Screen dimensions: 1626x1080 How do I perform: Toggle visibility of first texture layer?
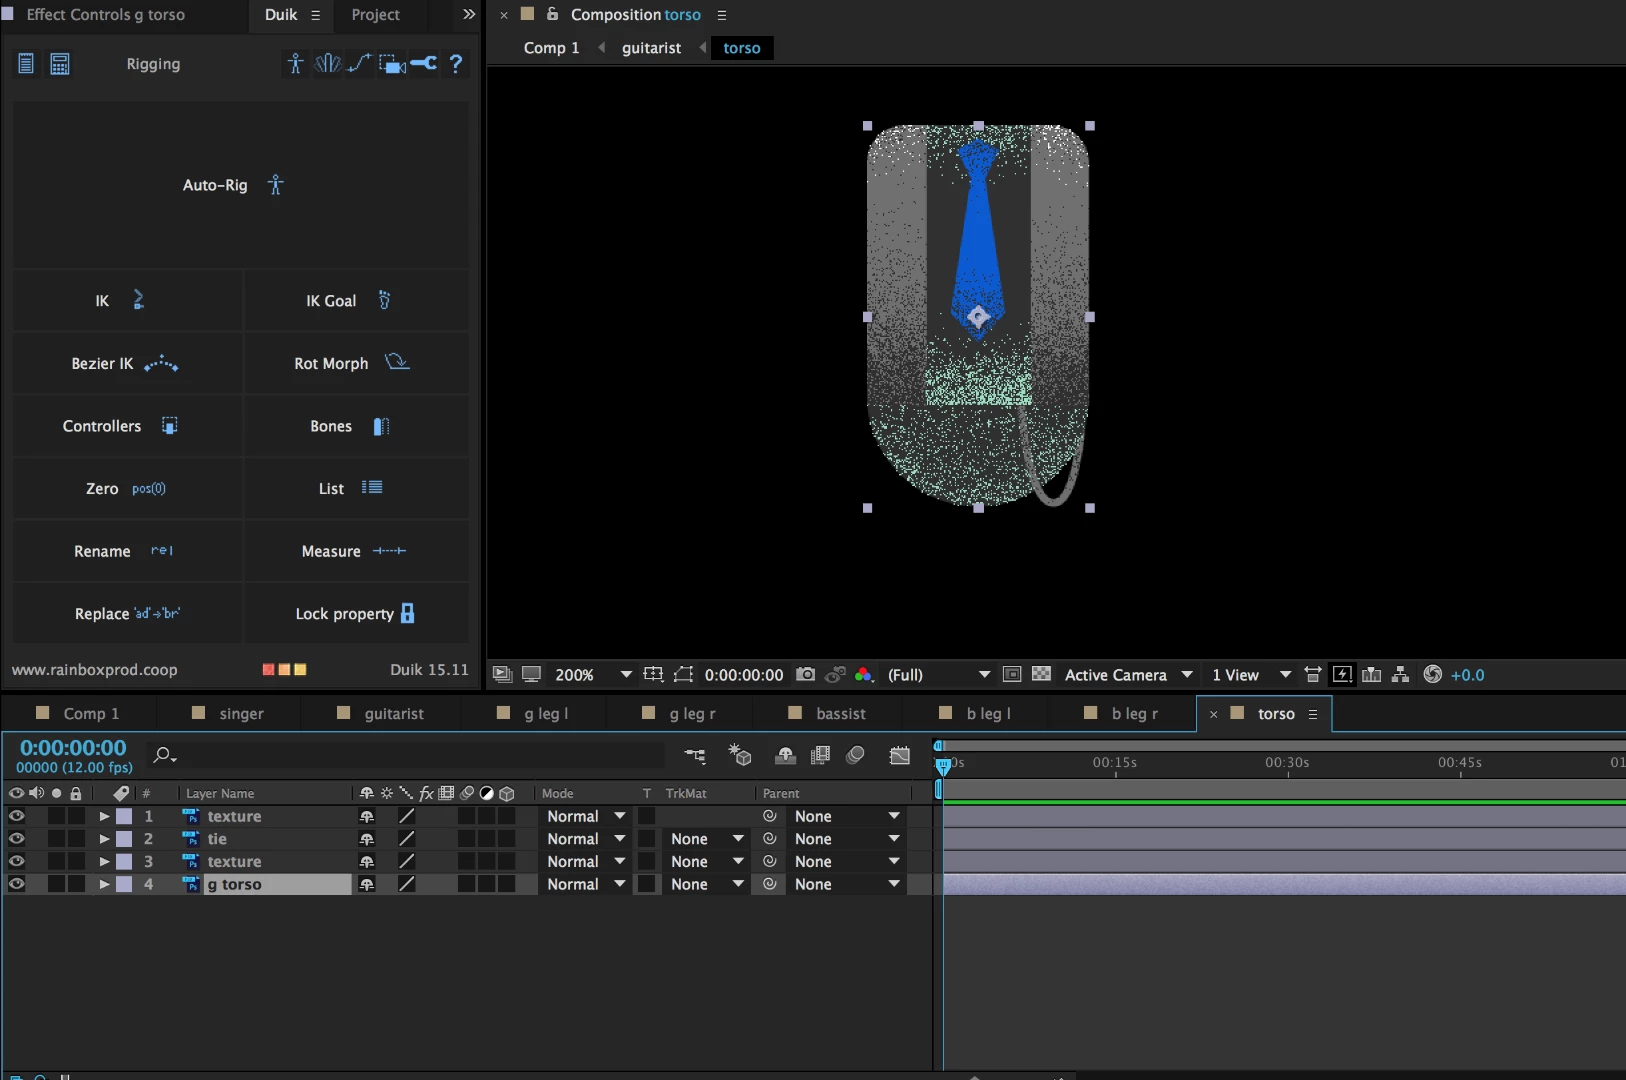[x=17, y=816]
